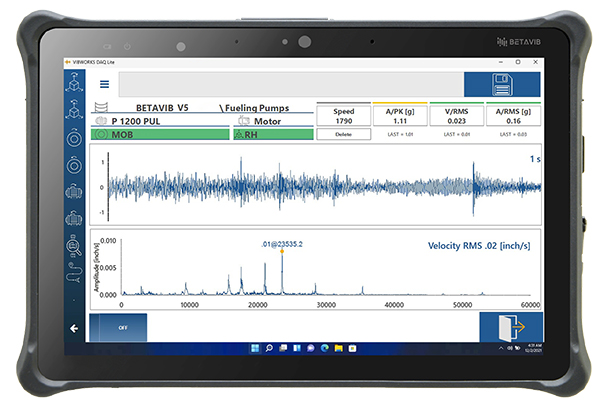Viewport: 600px width, 405px height.
Task: Select the RH direction row
Action: 273,134
